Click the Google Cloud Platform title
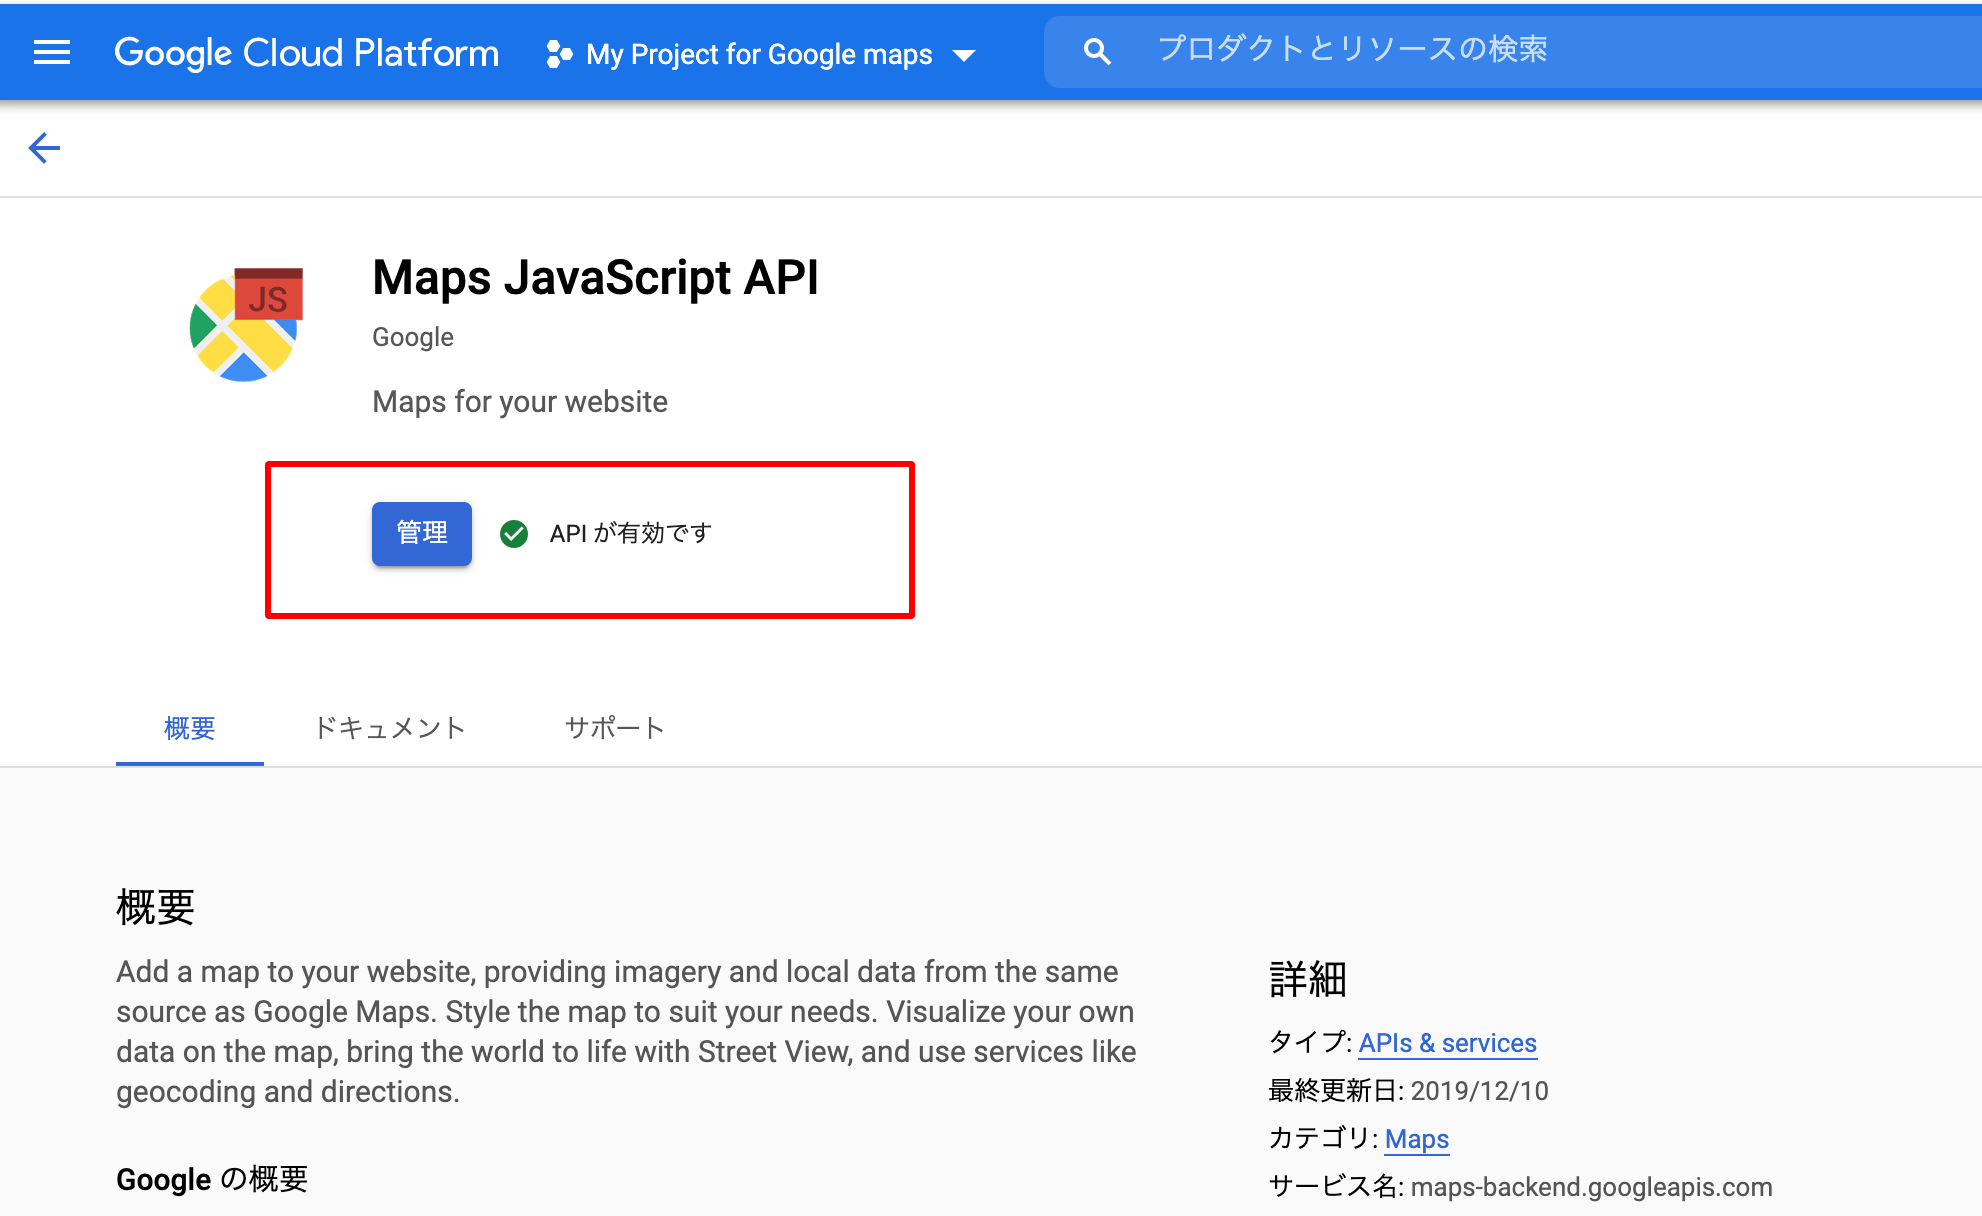 click(x=306, y=53)
